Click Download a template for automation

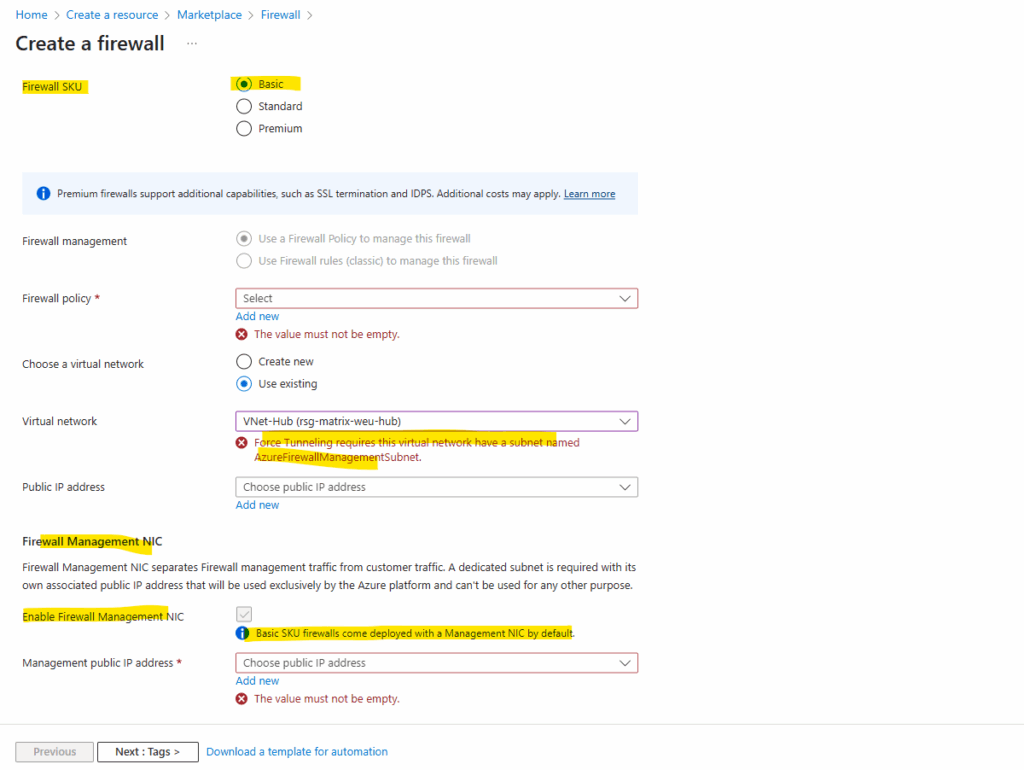[296, 752]
